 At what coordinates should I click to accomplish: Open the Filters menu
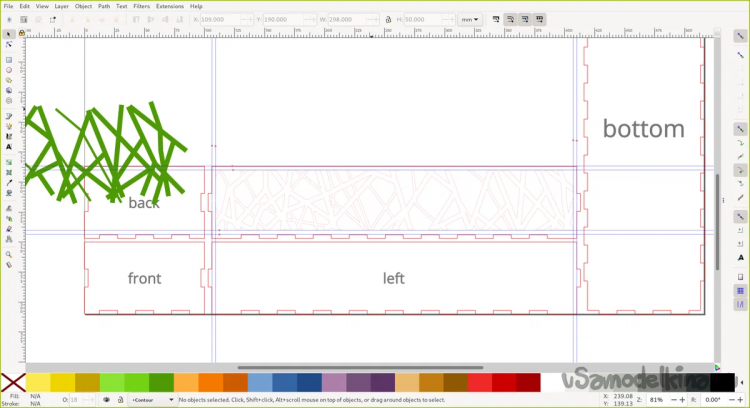[141, 6]
